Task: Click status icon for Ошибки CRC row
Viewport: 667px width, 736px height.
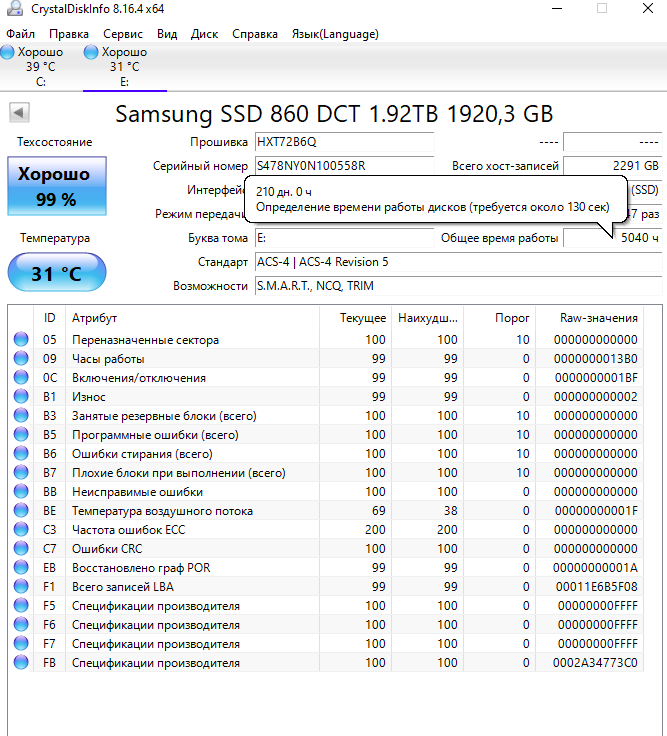Action: point(21,548)
